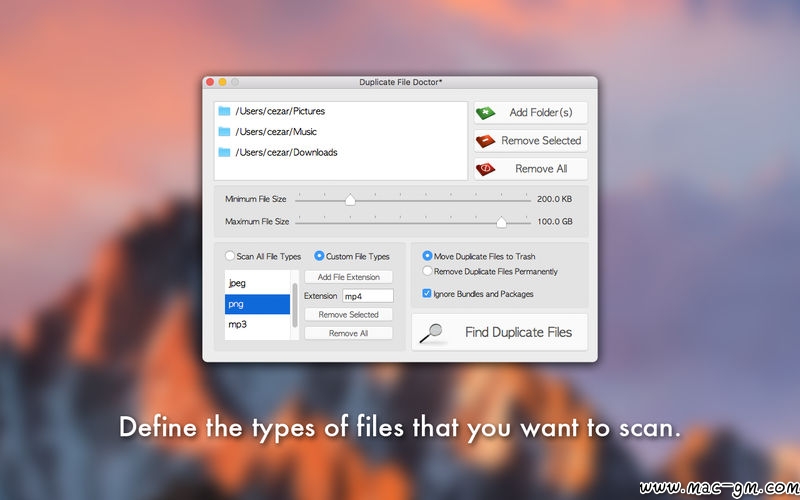This screenshot has width=800, height=500.
Task: Select jpeg in the extension list
Action: coord(258,283)
